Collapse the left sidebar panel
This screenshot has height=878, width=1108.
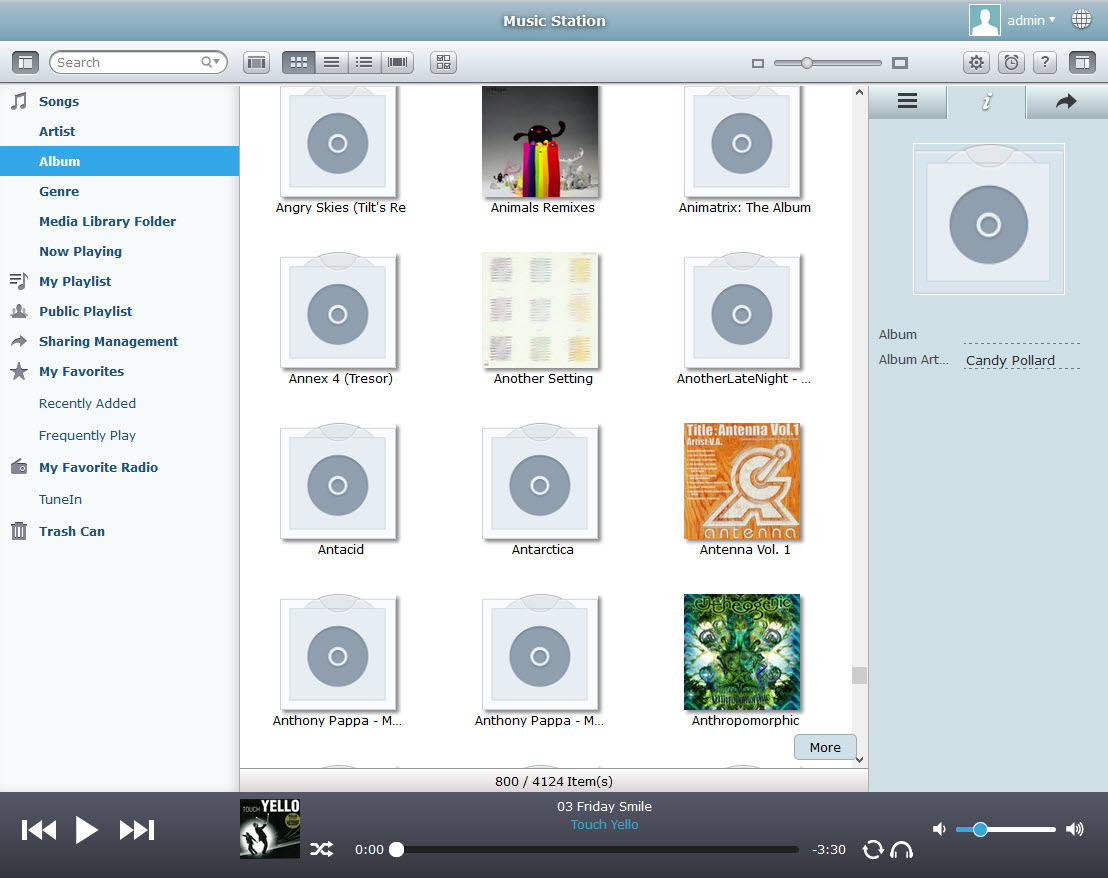pos(26,62)
